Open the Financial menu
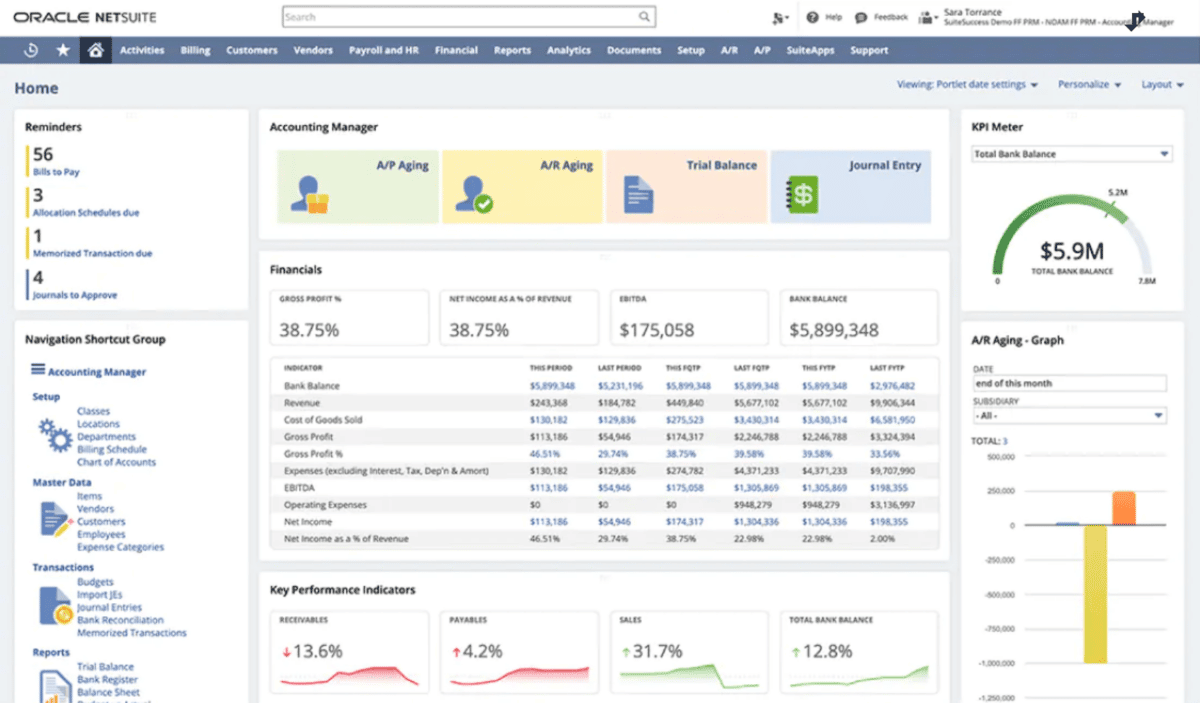The height and width of the screenshot is (703, 1200). coord(456,49)
